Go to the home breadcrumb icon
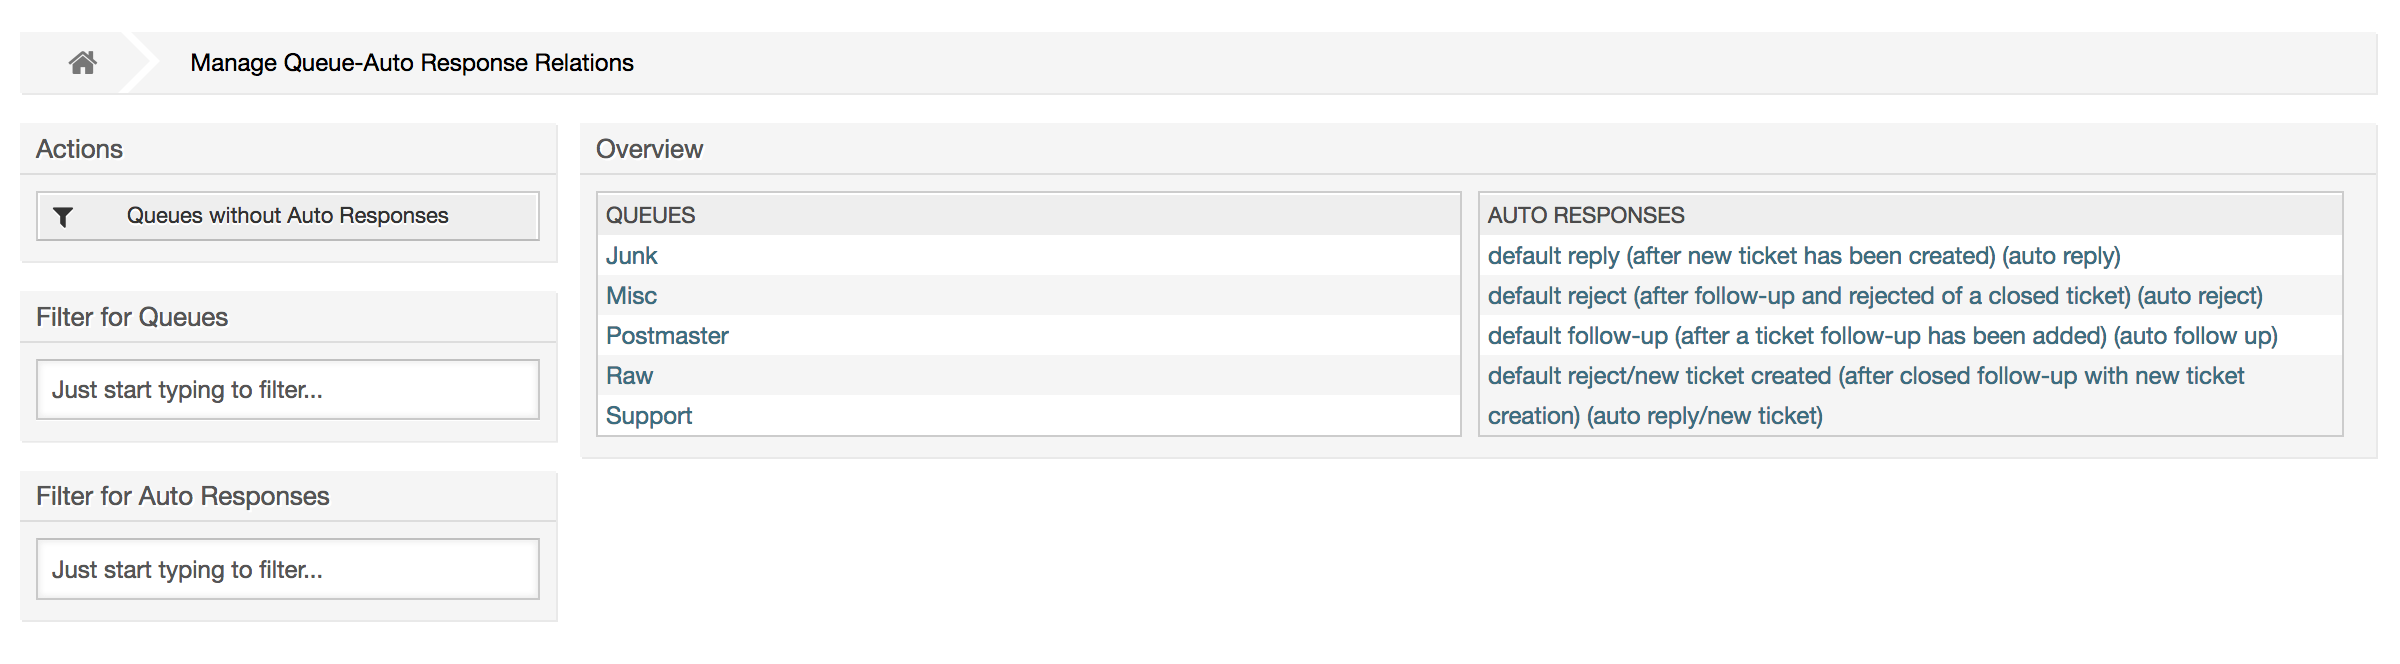This screenshot has width=2400, height=664. [x=82, y=63]
